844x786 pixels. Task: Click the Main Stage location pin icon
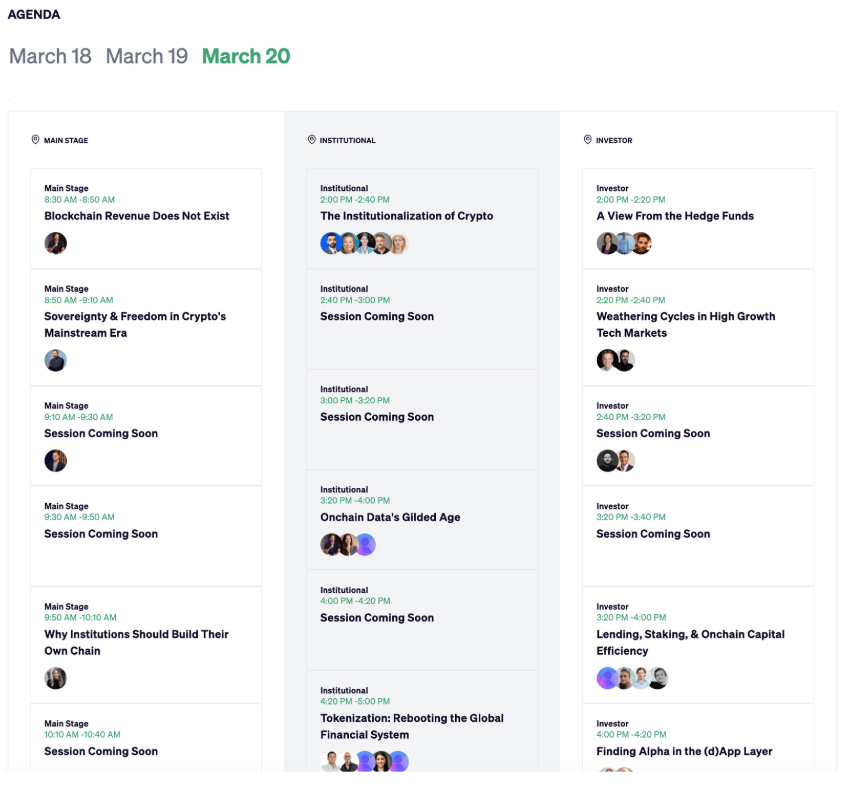[x=36, y=139]
